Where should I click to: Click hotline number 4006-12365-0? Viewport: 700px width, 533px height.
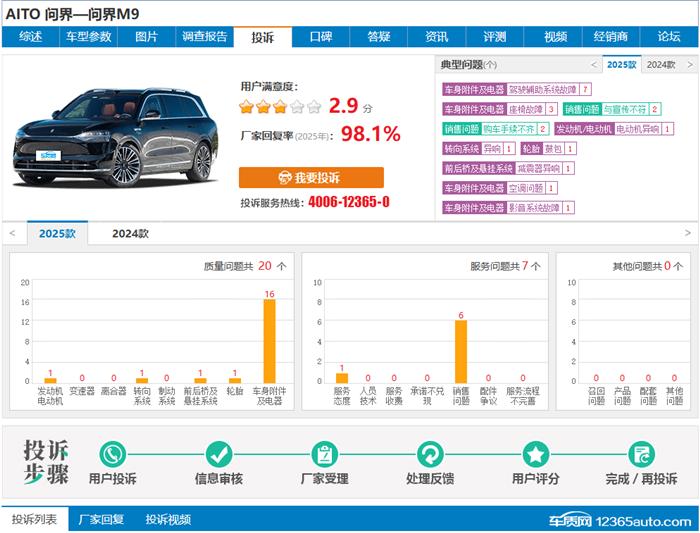[349, 202]
